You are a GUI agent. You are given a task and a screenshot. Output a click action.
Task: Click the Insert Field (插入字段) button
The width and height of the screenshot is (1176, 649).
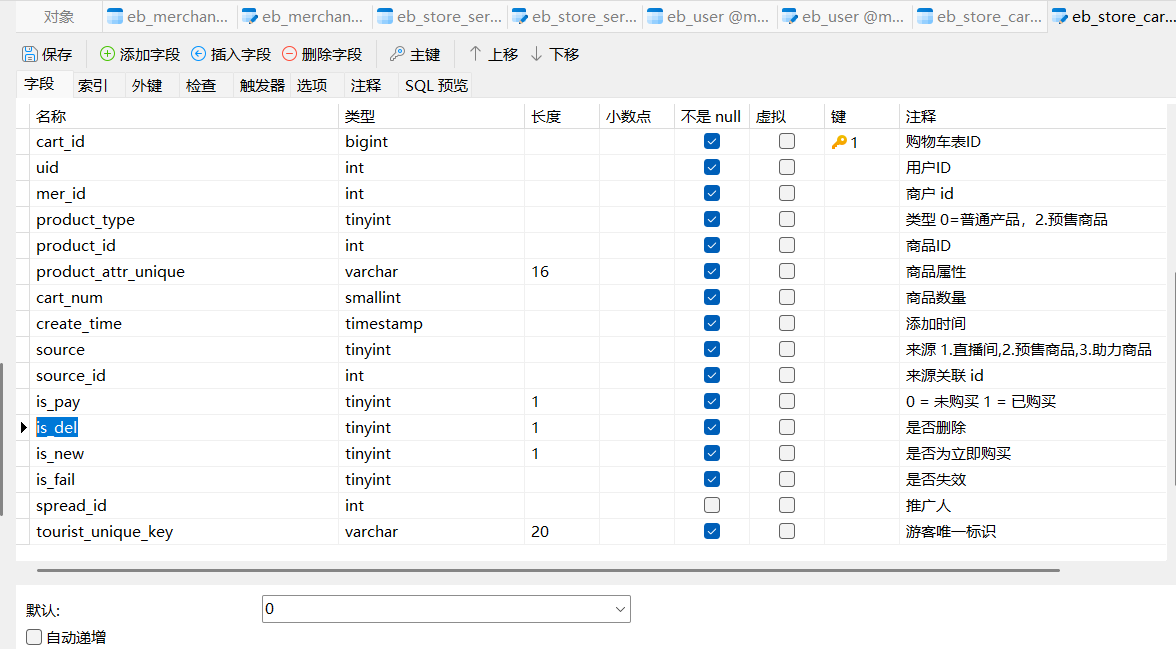231,54
